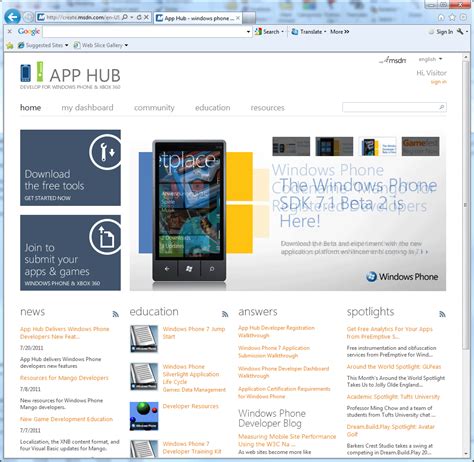The image size is (474, 462).
Task: Click the Download the free tools tile
Action: (x=70, y=168)
